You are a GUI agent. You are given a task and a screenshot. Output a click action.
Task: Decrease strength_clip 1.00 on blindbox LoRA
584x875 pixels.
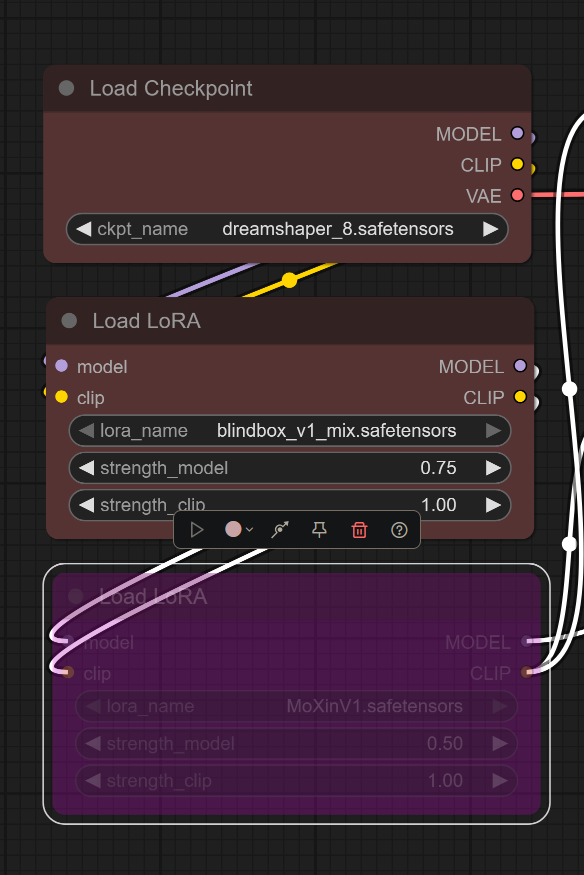tap(86, 505)
